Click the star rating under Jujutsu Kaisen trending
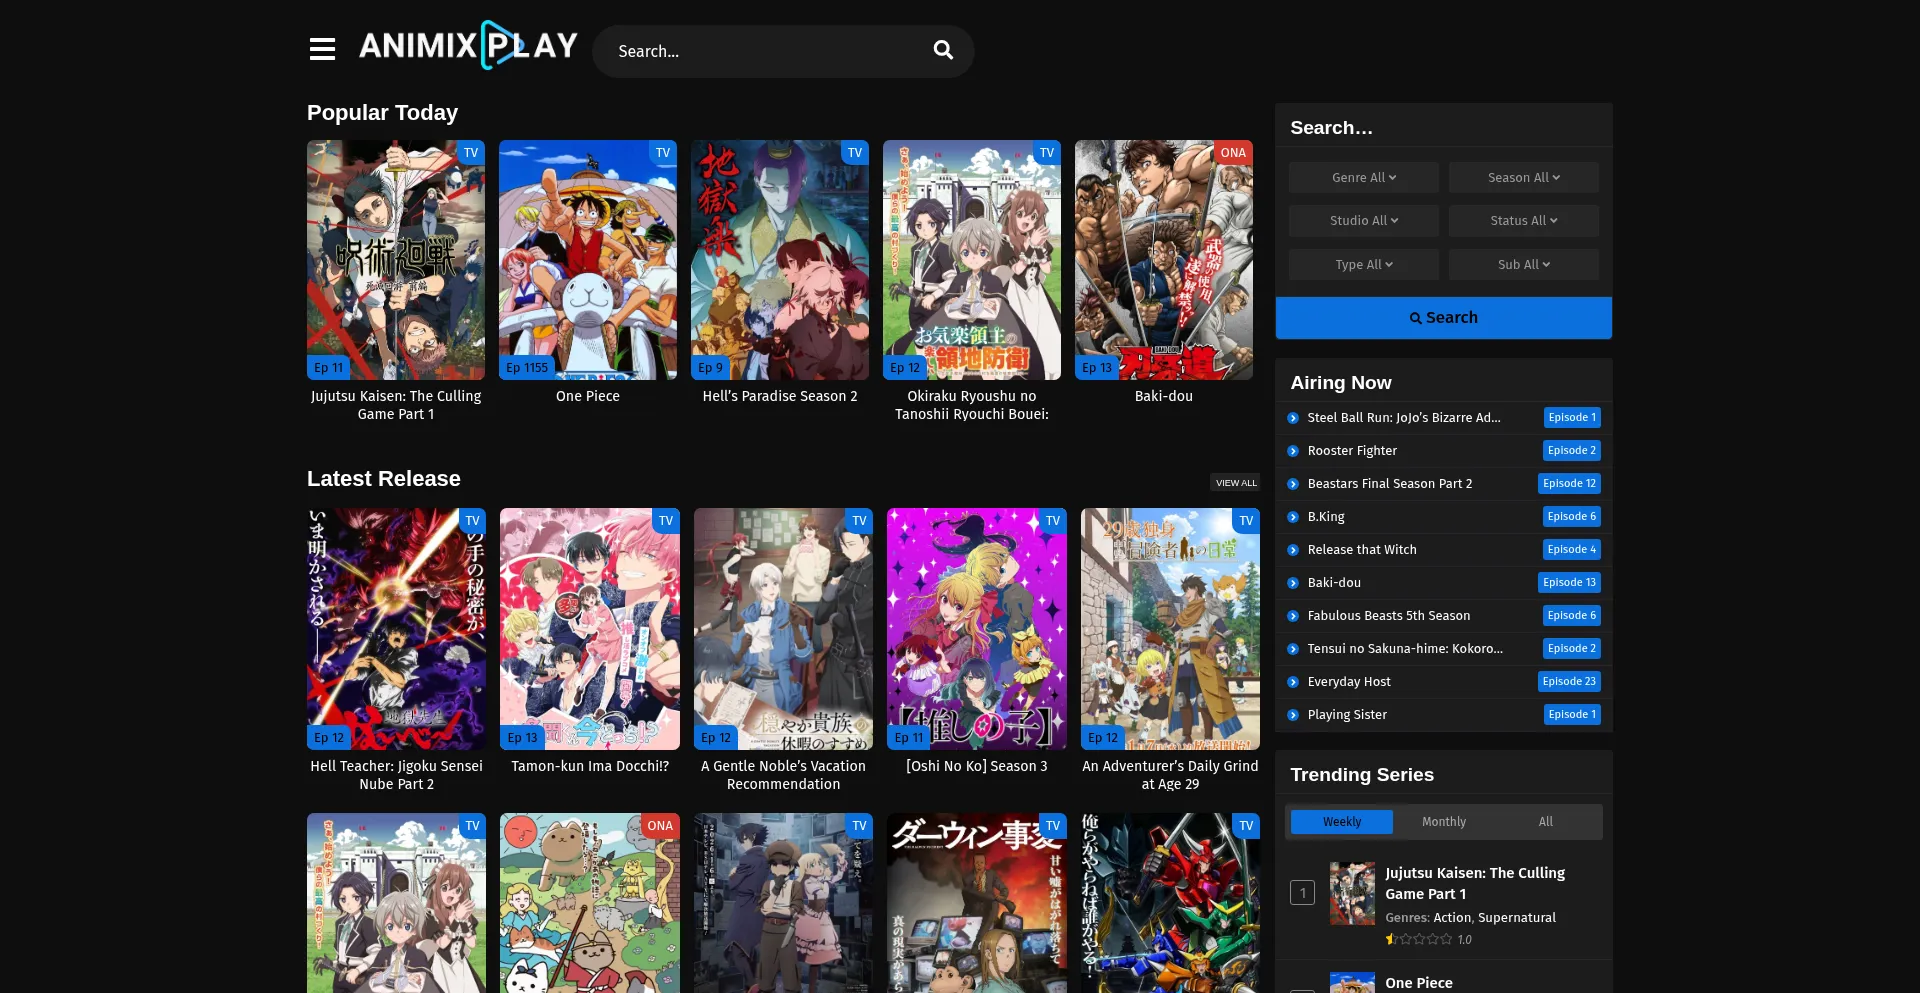The height and width of the screenshot is (993, 1920). (x=1418, y=939)
